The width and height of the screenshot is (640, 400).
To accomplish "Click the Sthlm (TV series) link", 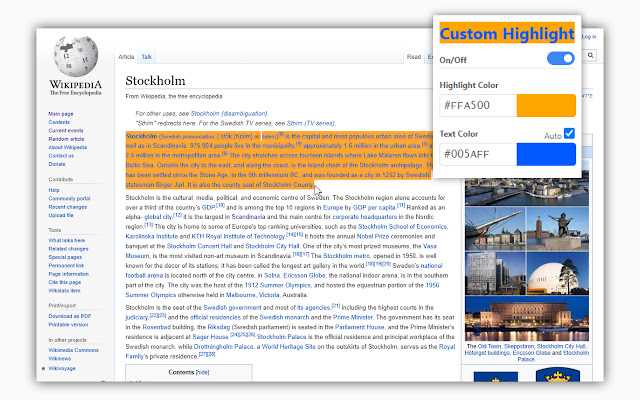I will [x=310, y=123].
